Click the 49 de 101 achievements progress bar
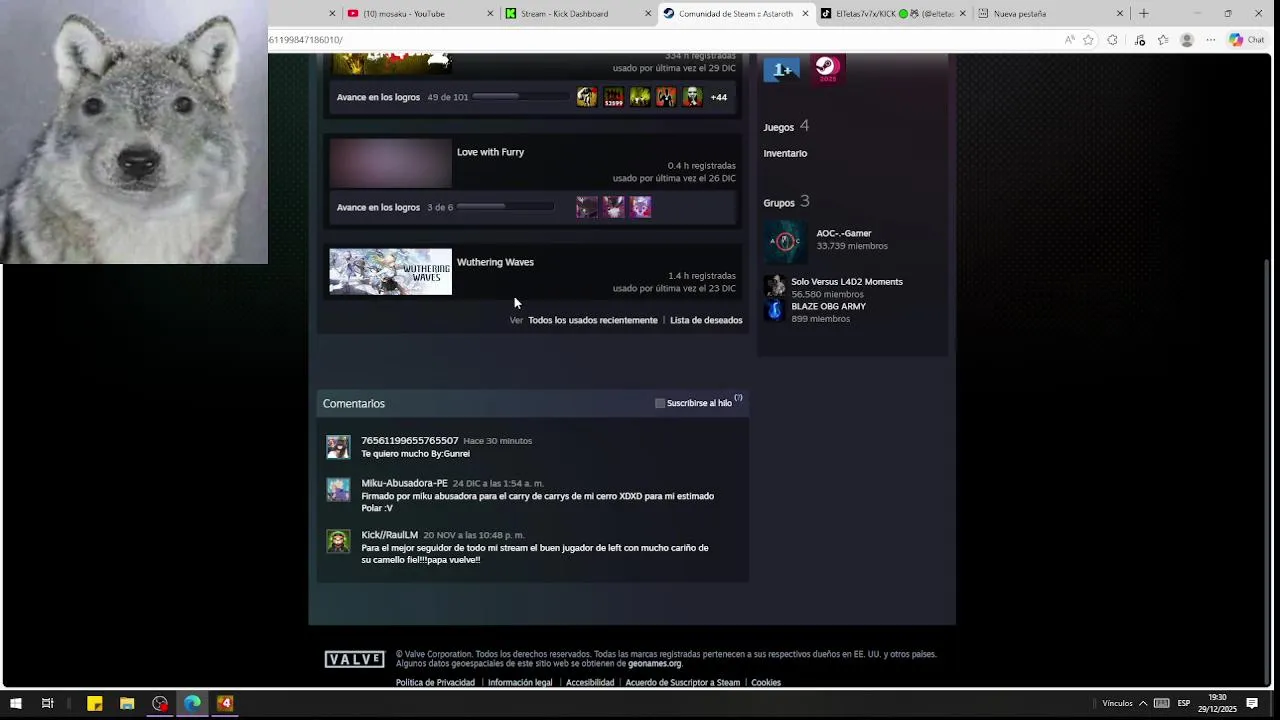The image size is (1280, 720). click(520, 97)
